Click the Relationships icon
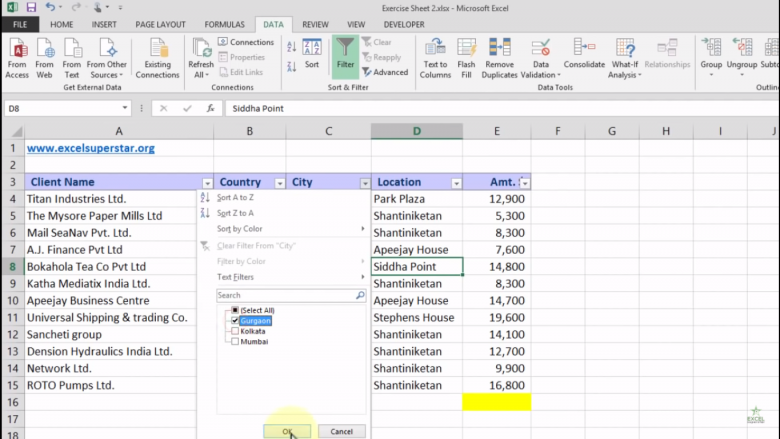The image size is (780, 439). click(667, 54)
